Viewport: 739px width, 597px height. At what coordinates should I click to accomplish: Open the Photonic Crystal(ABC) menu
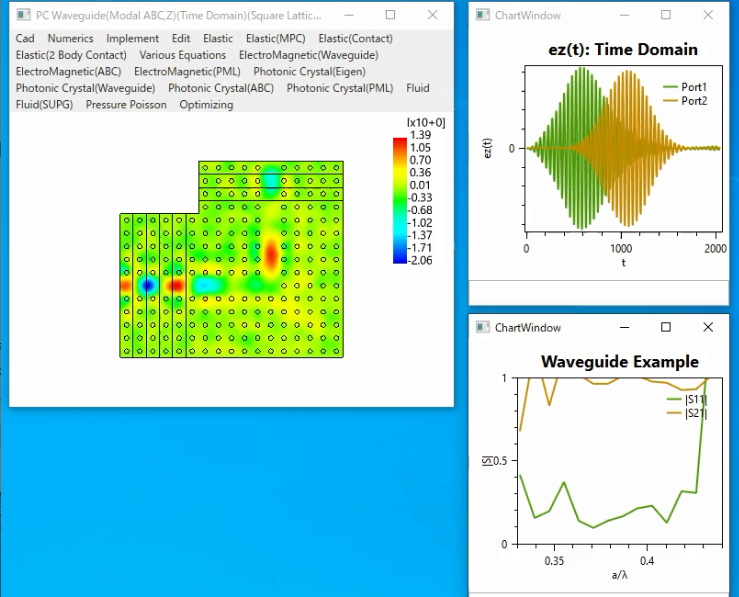tap(221, 88)
